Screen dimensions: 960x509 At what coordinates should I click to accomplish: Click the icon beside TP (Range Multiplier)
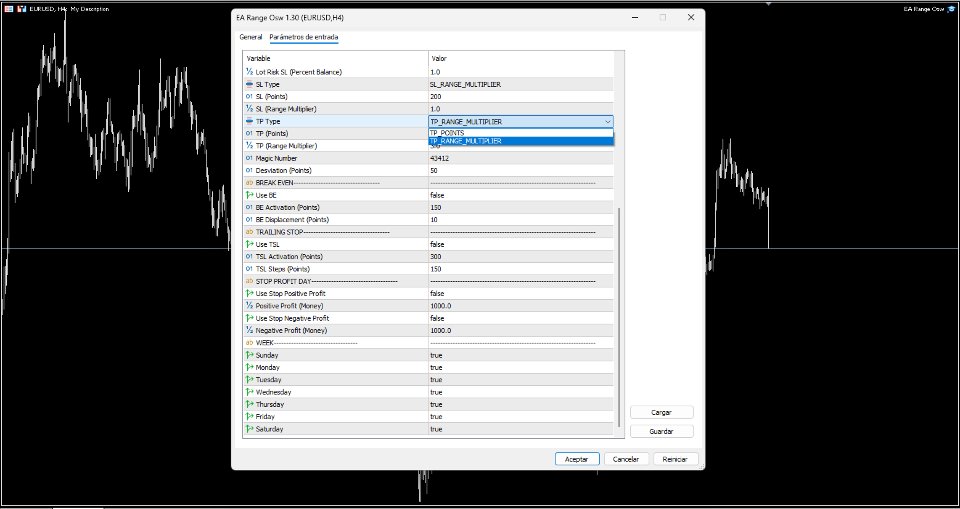(x=249, y=146)
